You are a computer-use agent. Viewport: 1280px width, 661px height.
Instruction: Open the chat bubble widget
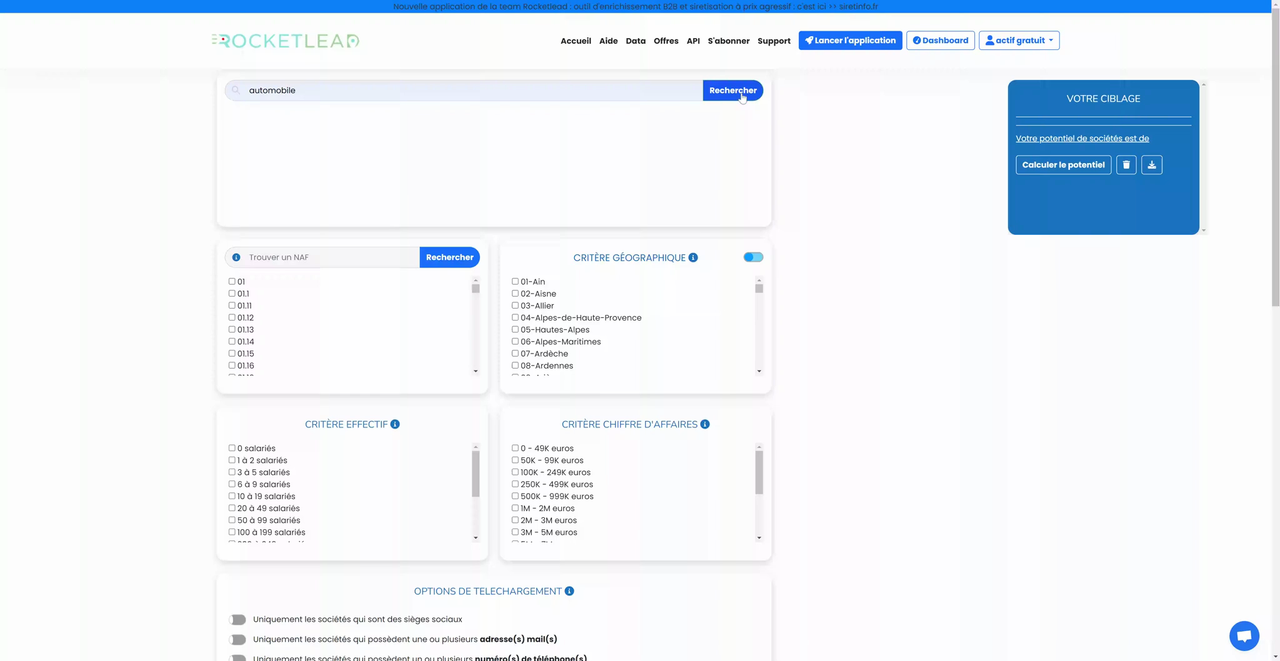pos(1244,636)
